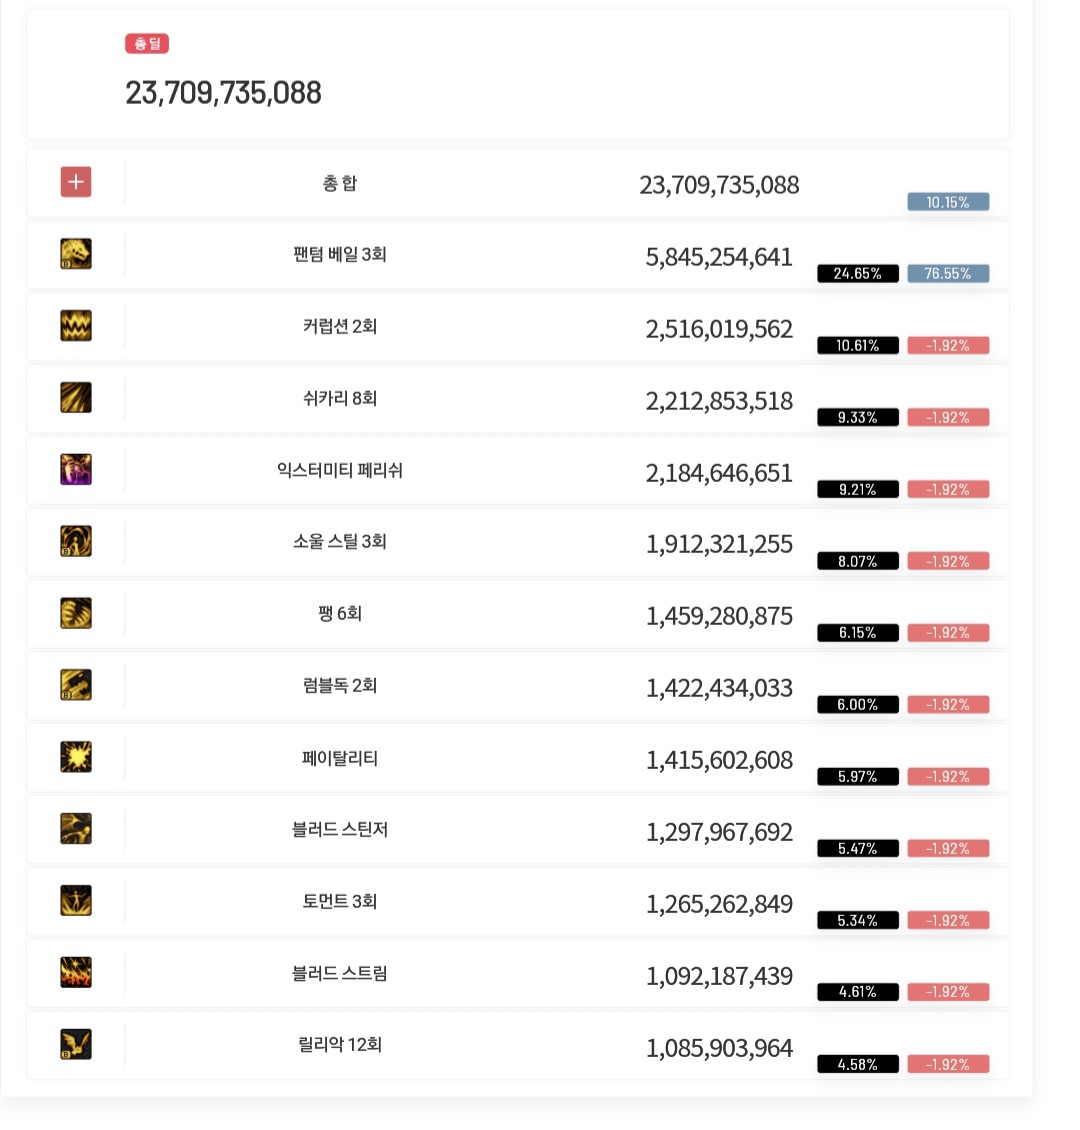Click the blue 10.15% badge
1080x1130 pixels.
pos(948,202)
